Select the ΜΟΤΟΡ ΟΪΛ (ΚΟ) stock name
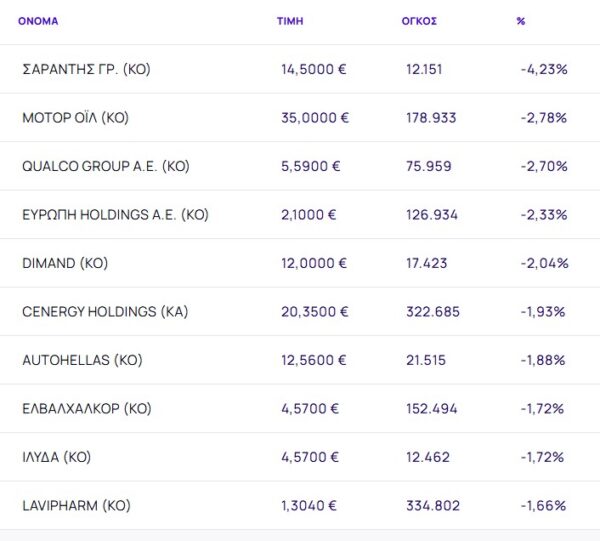Viewport: 600px width, 541px height. point(75,118)
